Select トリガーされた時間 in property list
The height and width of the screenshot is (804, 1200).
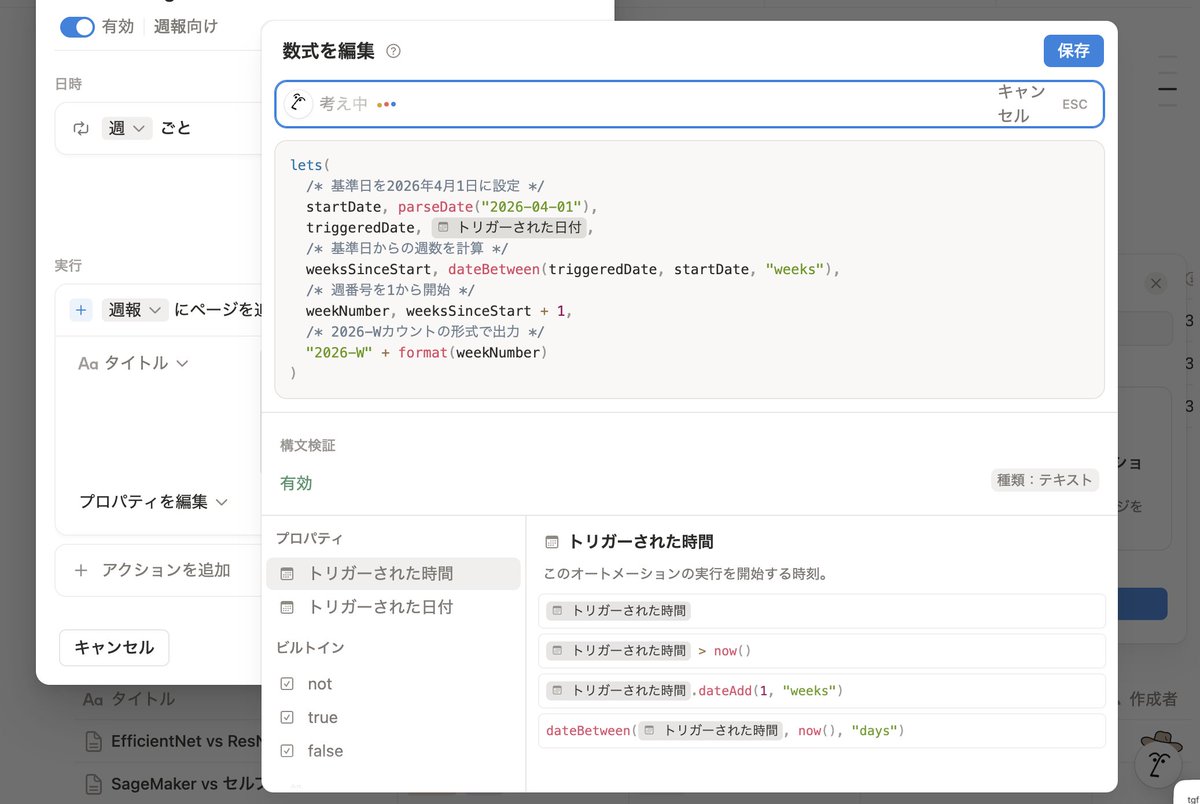(393, 574)
